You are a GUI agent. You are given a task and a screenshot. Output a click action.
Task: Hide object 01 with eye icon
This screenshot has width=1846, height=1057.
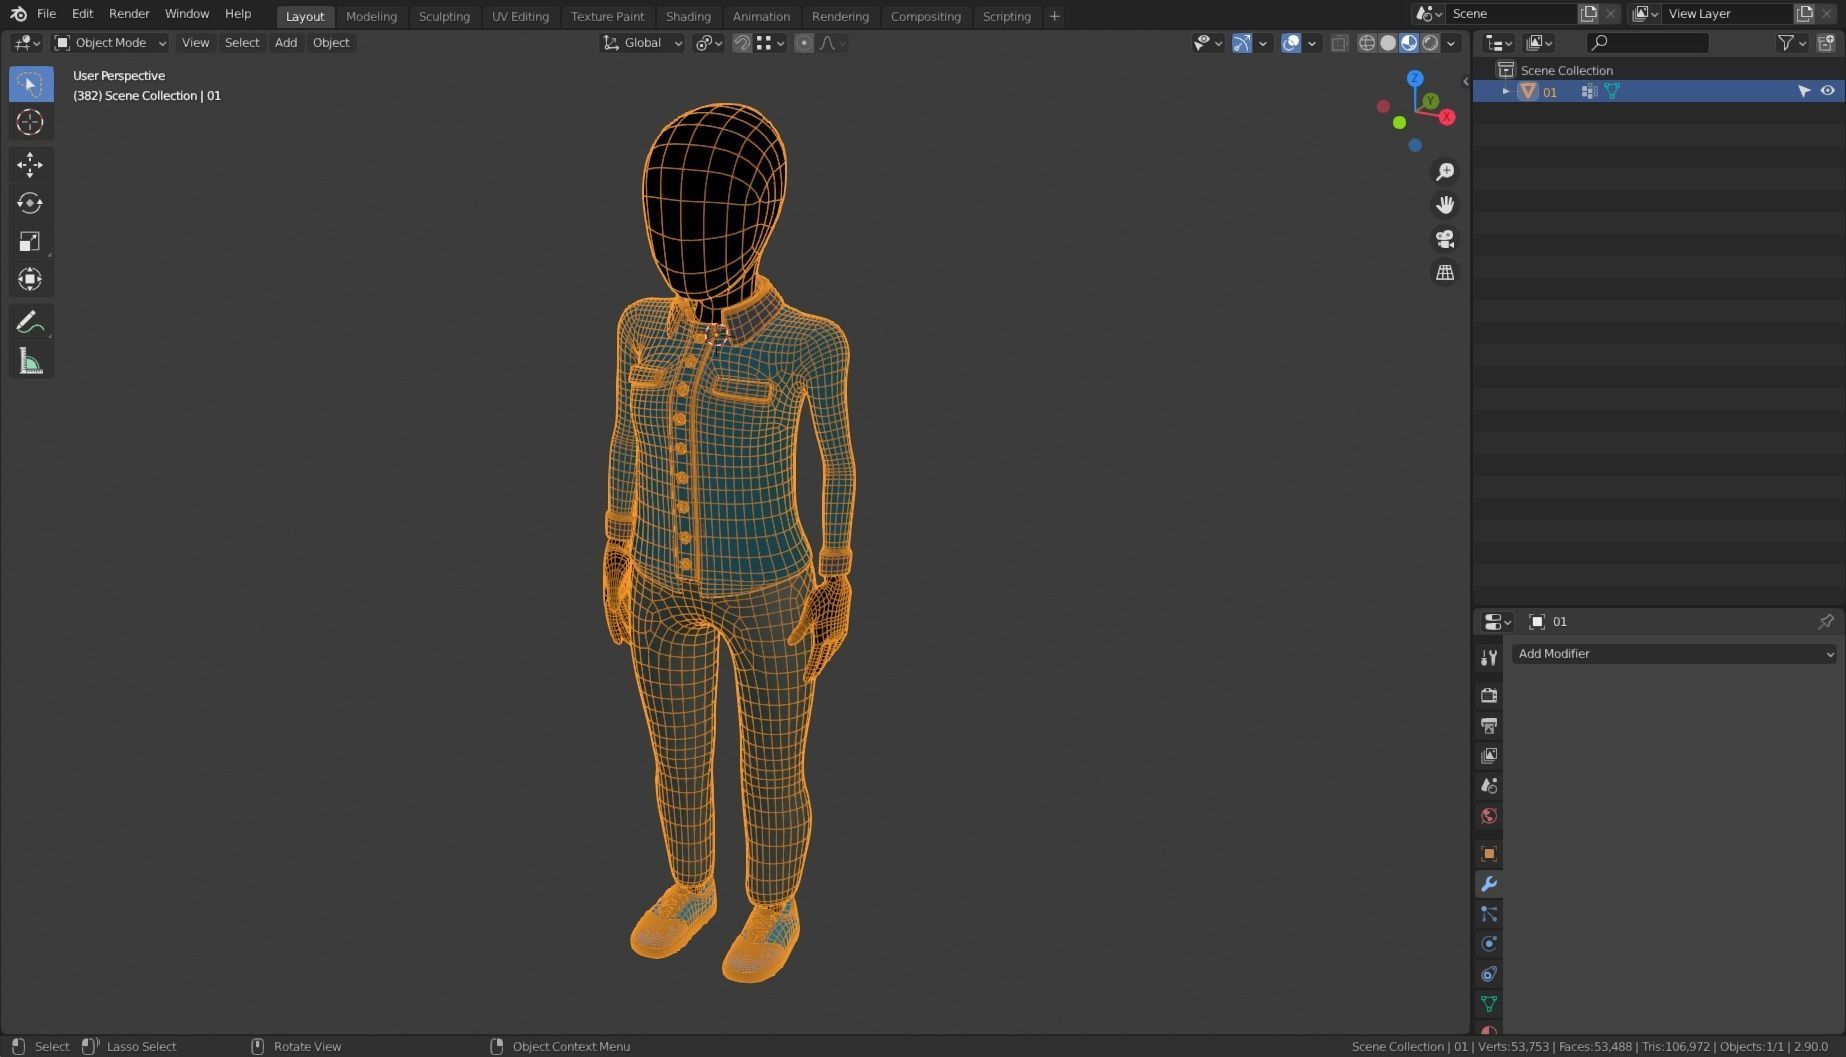(x=1827, y=91)
